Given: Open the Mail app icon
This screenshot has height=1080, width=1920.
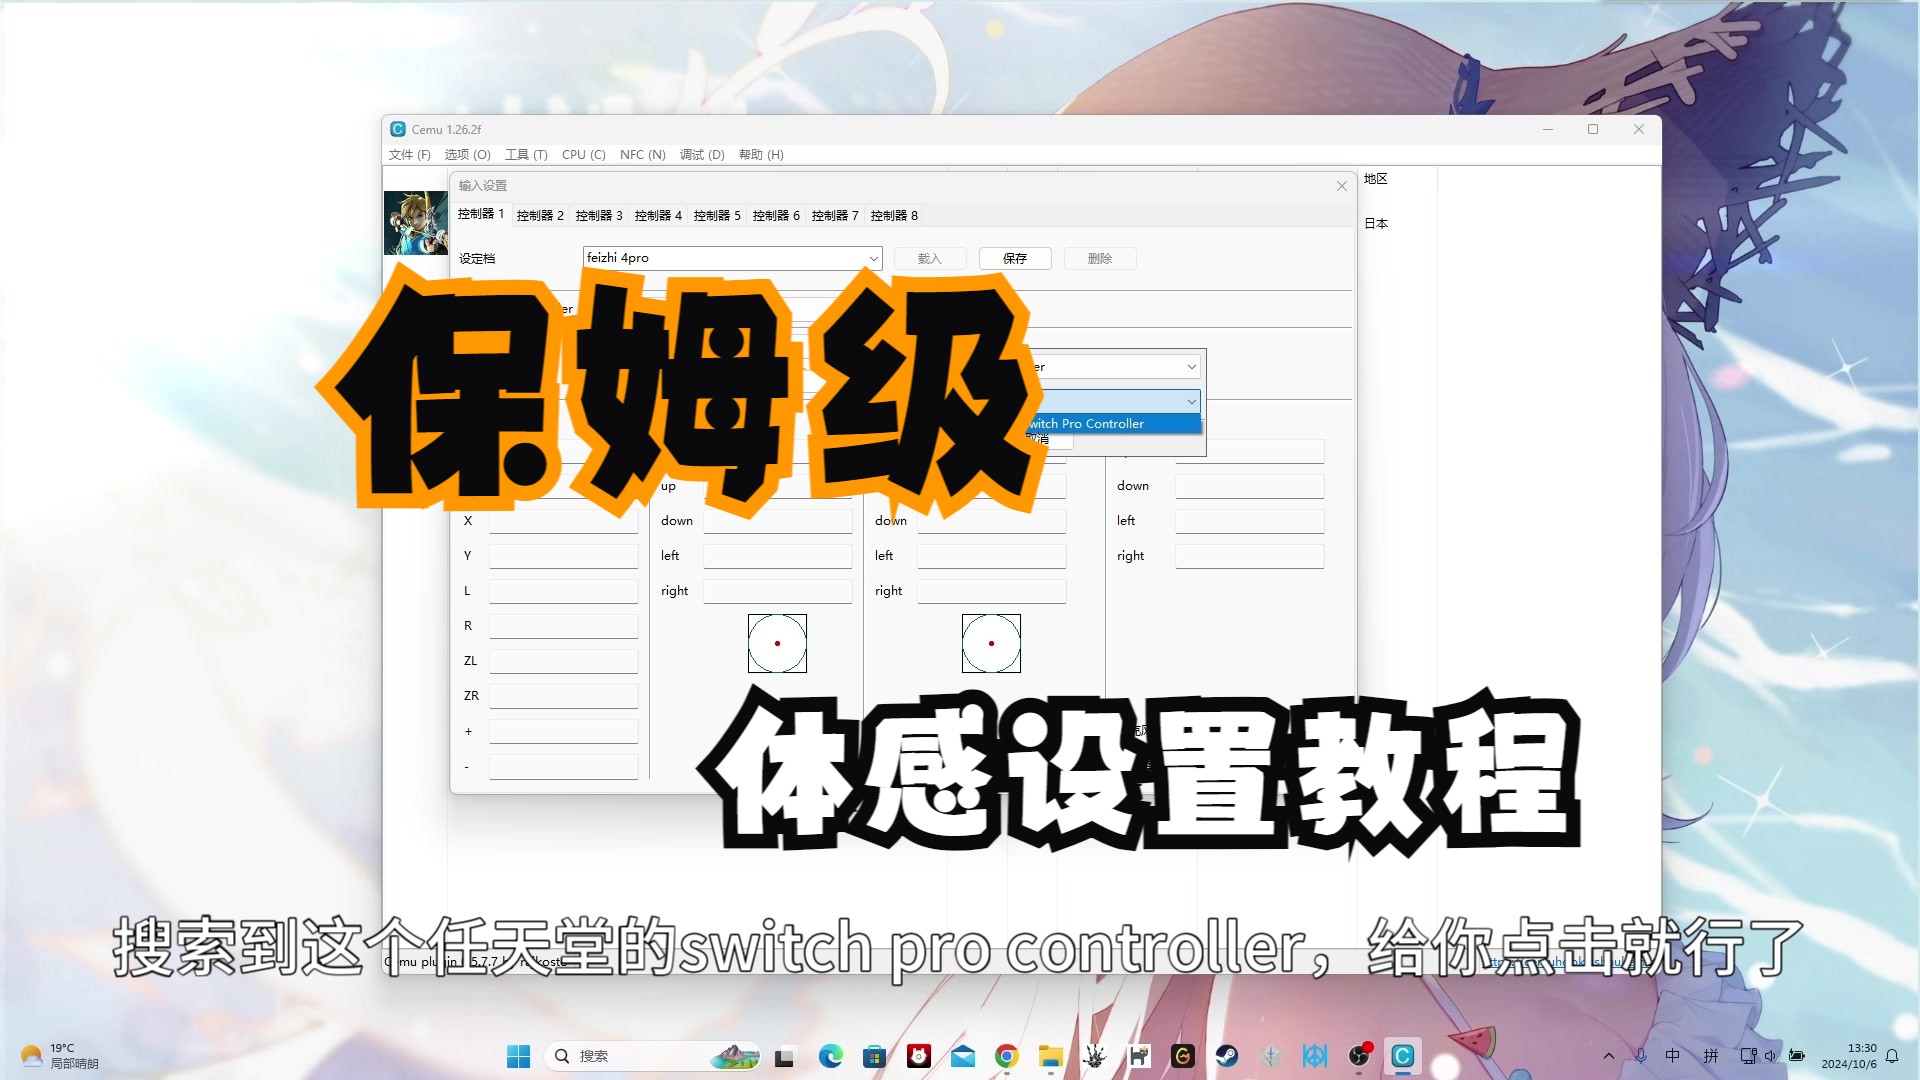Looking at the screenshot, I should [x=963, y=1056].
